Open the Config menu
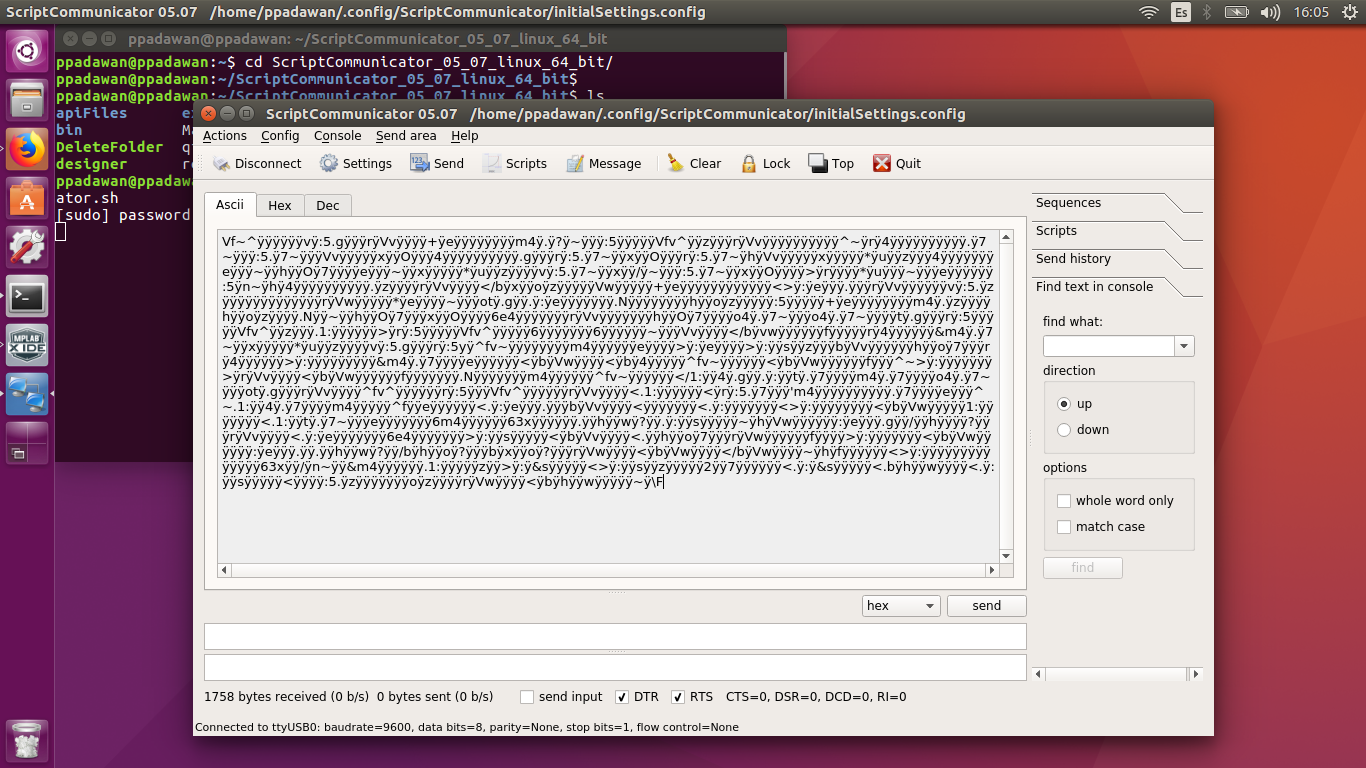Viewport: 1366px width, 768px height. pos(280,136)
